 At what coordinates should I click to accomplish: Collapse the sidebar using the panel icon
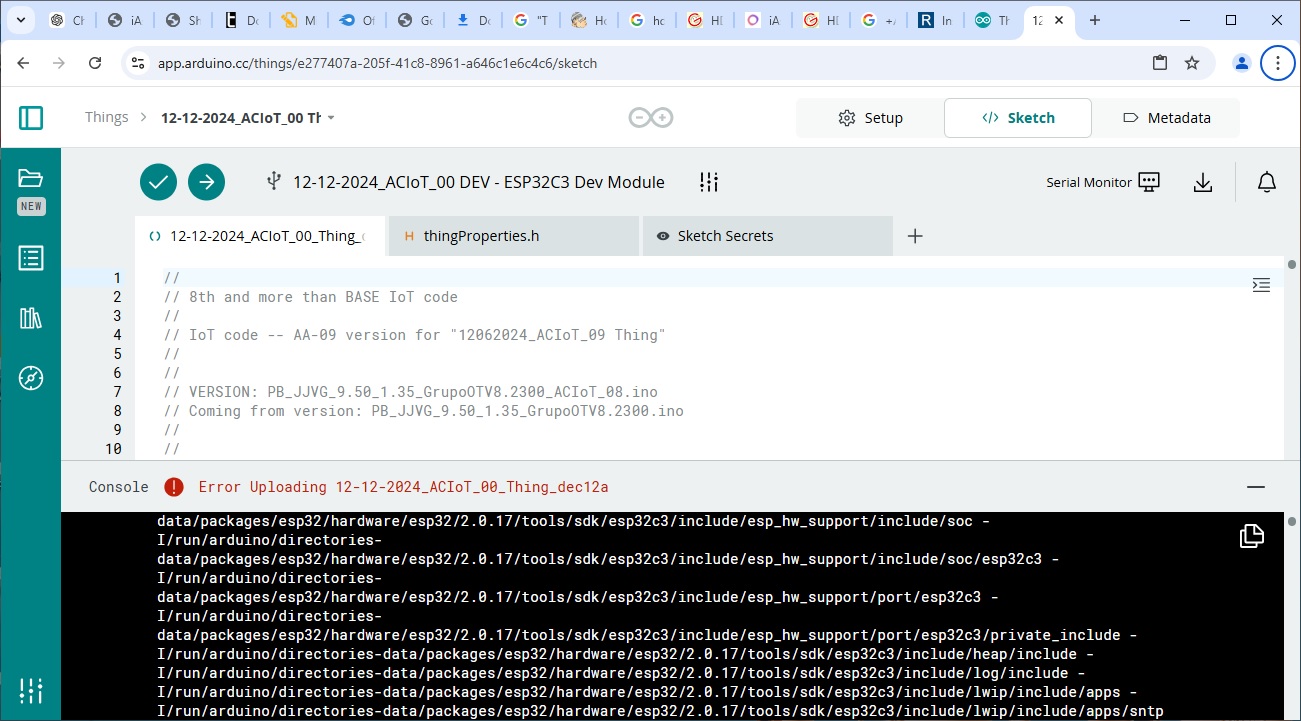point(31,117)
